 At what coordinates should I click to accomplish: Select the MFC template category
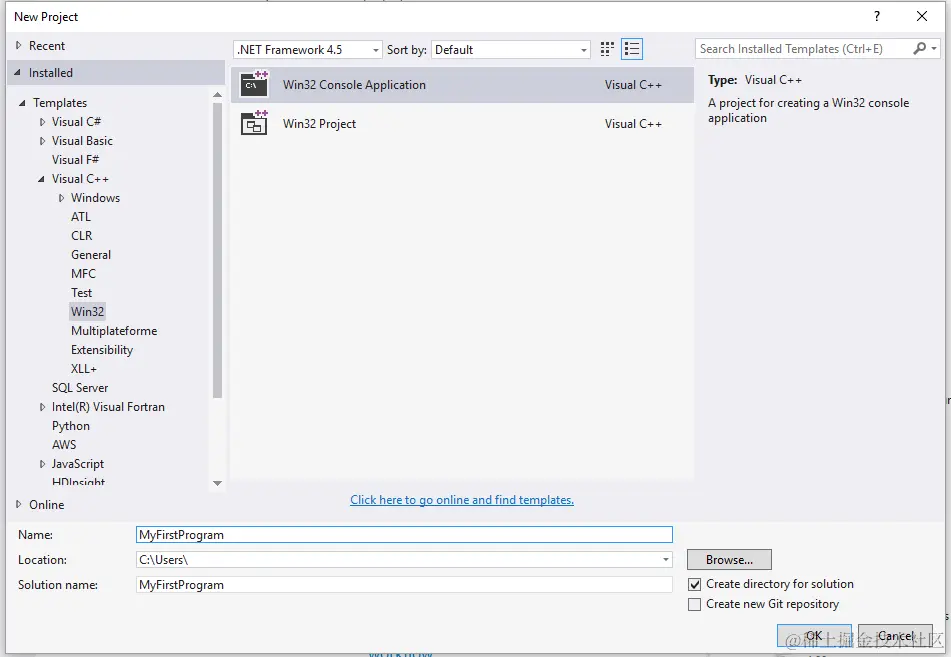83,274
